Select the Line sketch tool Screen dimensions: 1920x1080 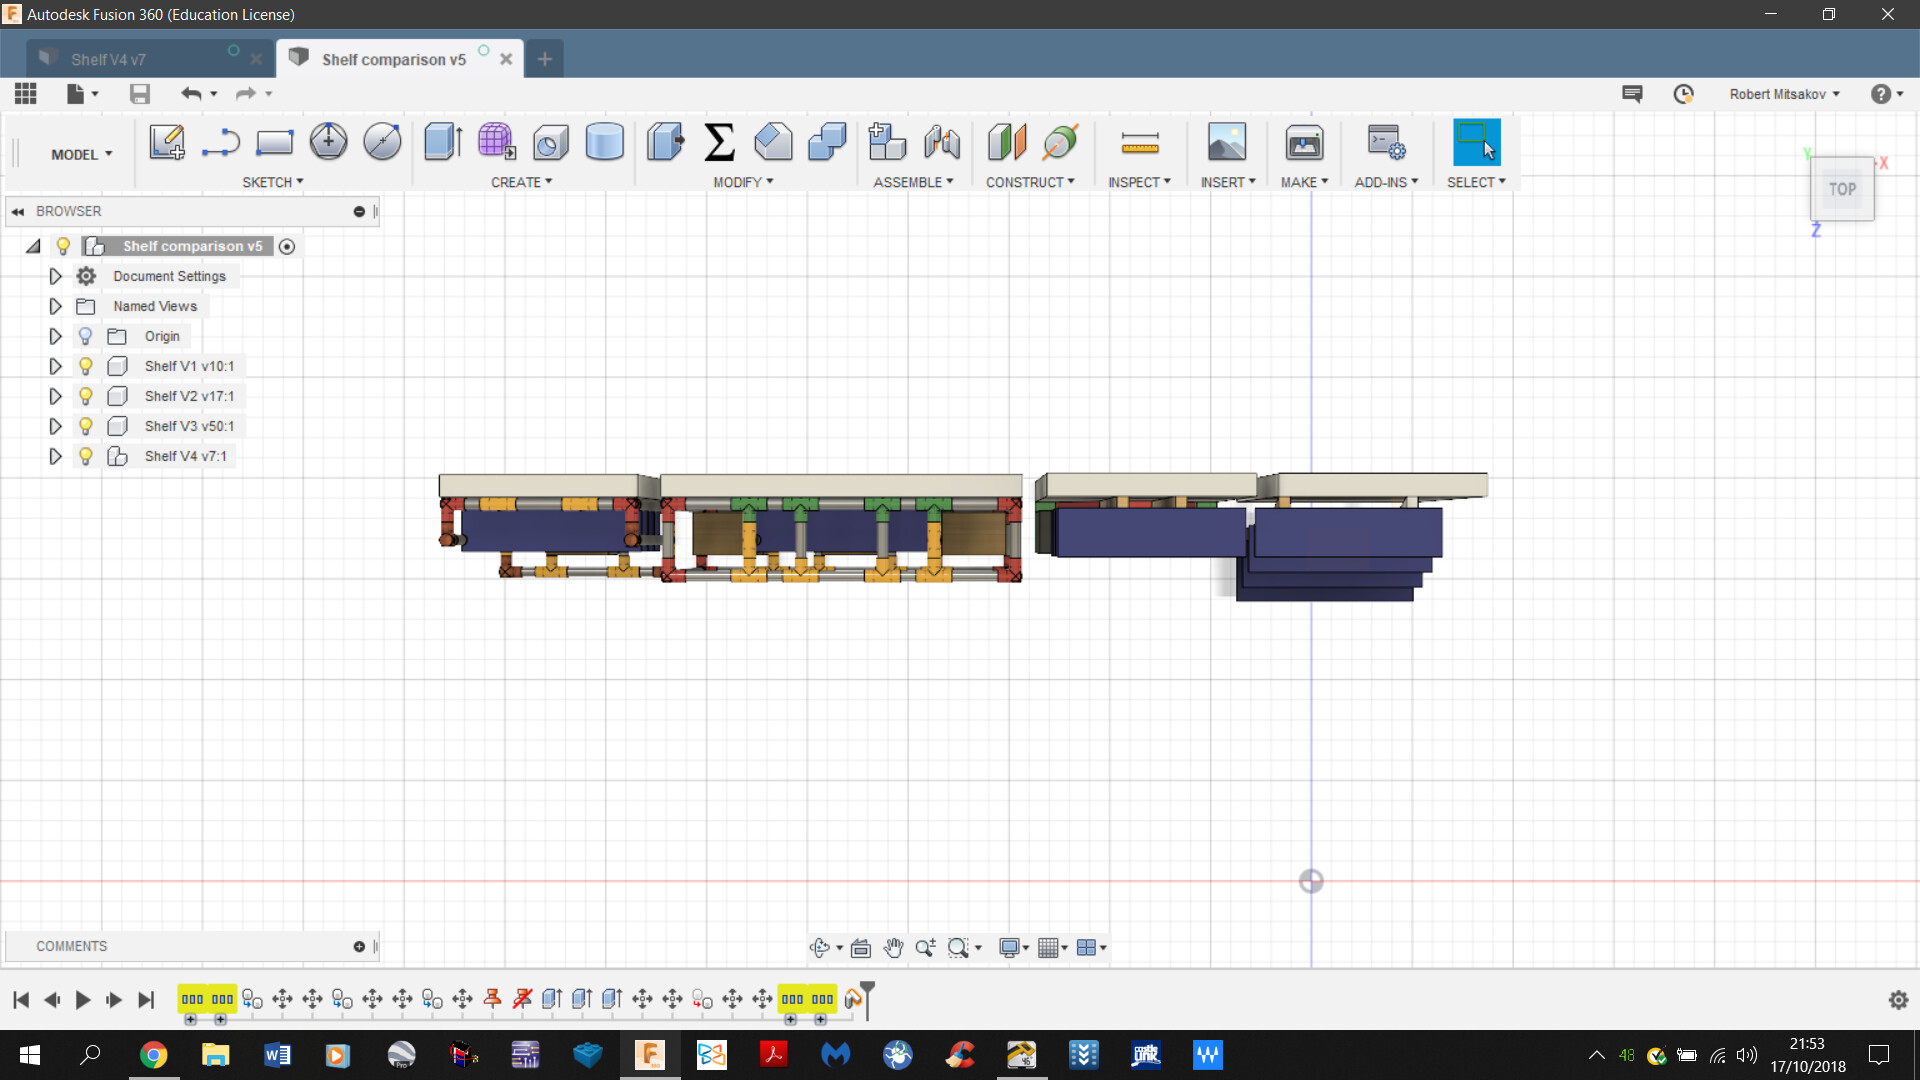(220, 142)
